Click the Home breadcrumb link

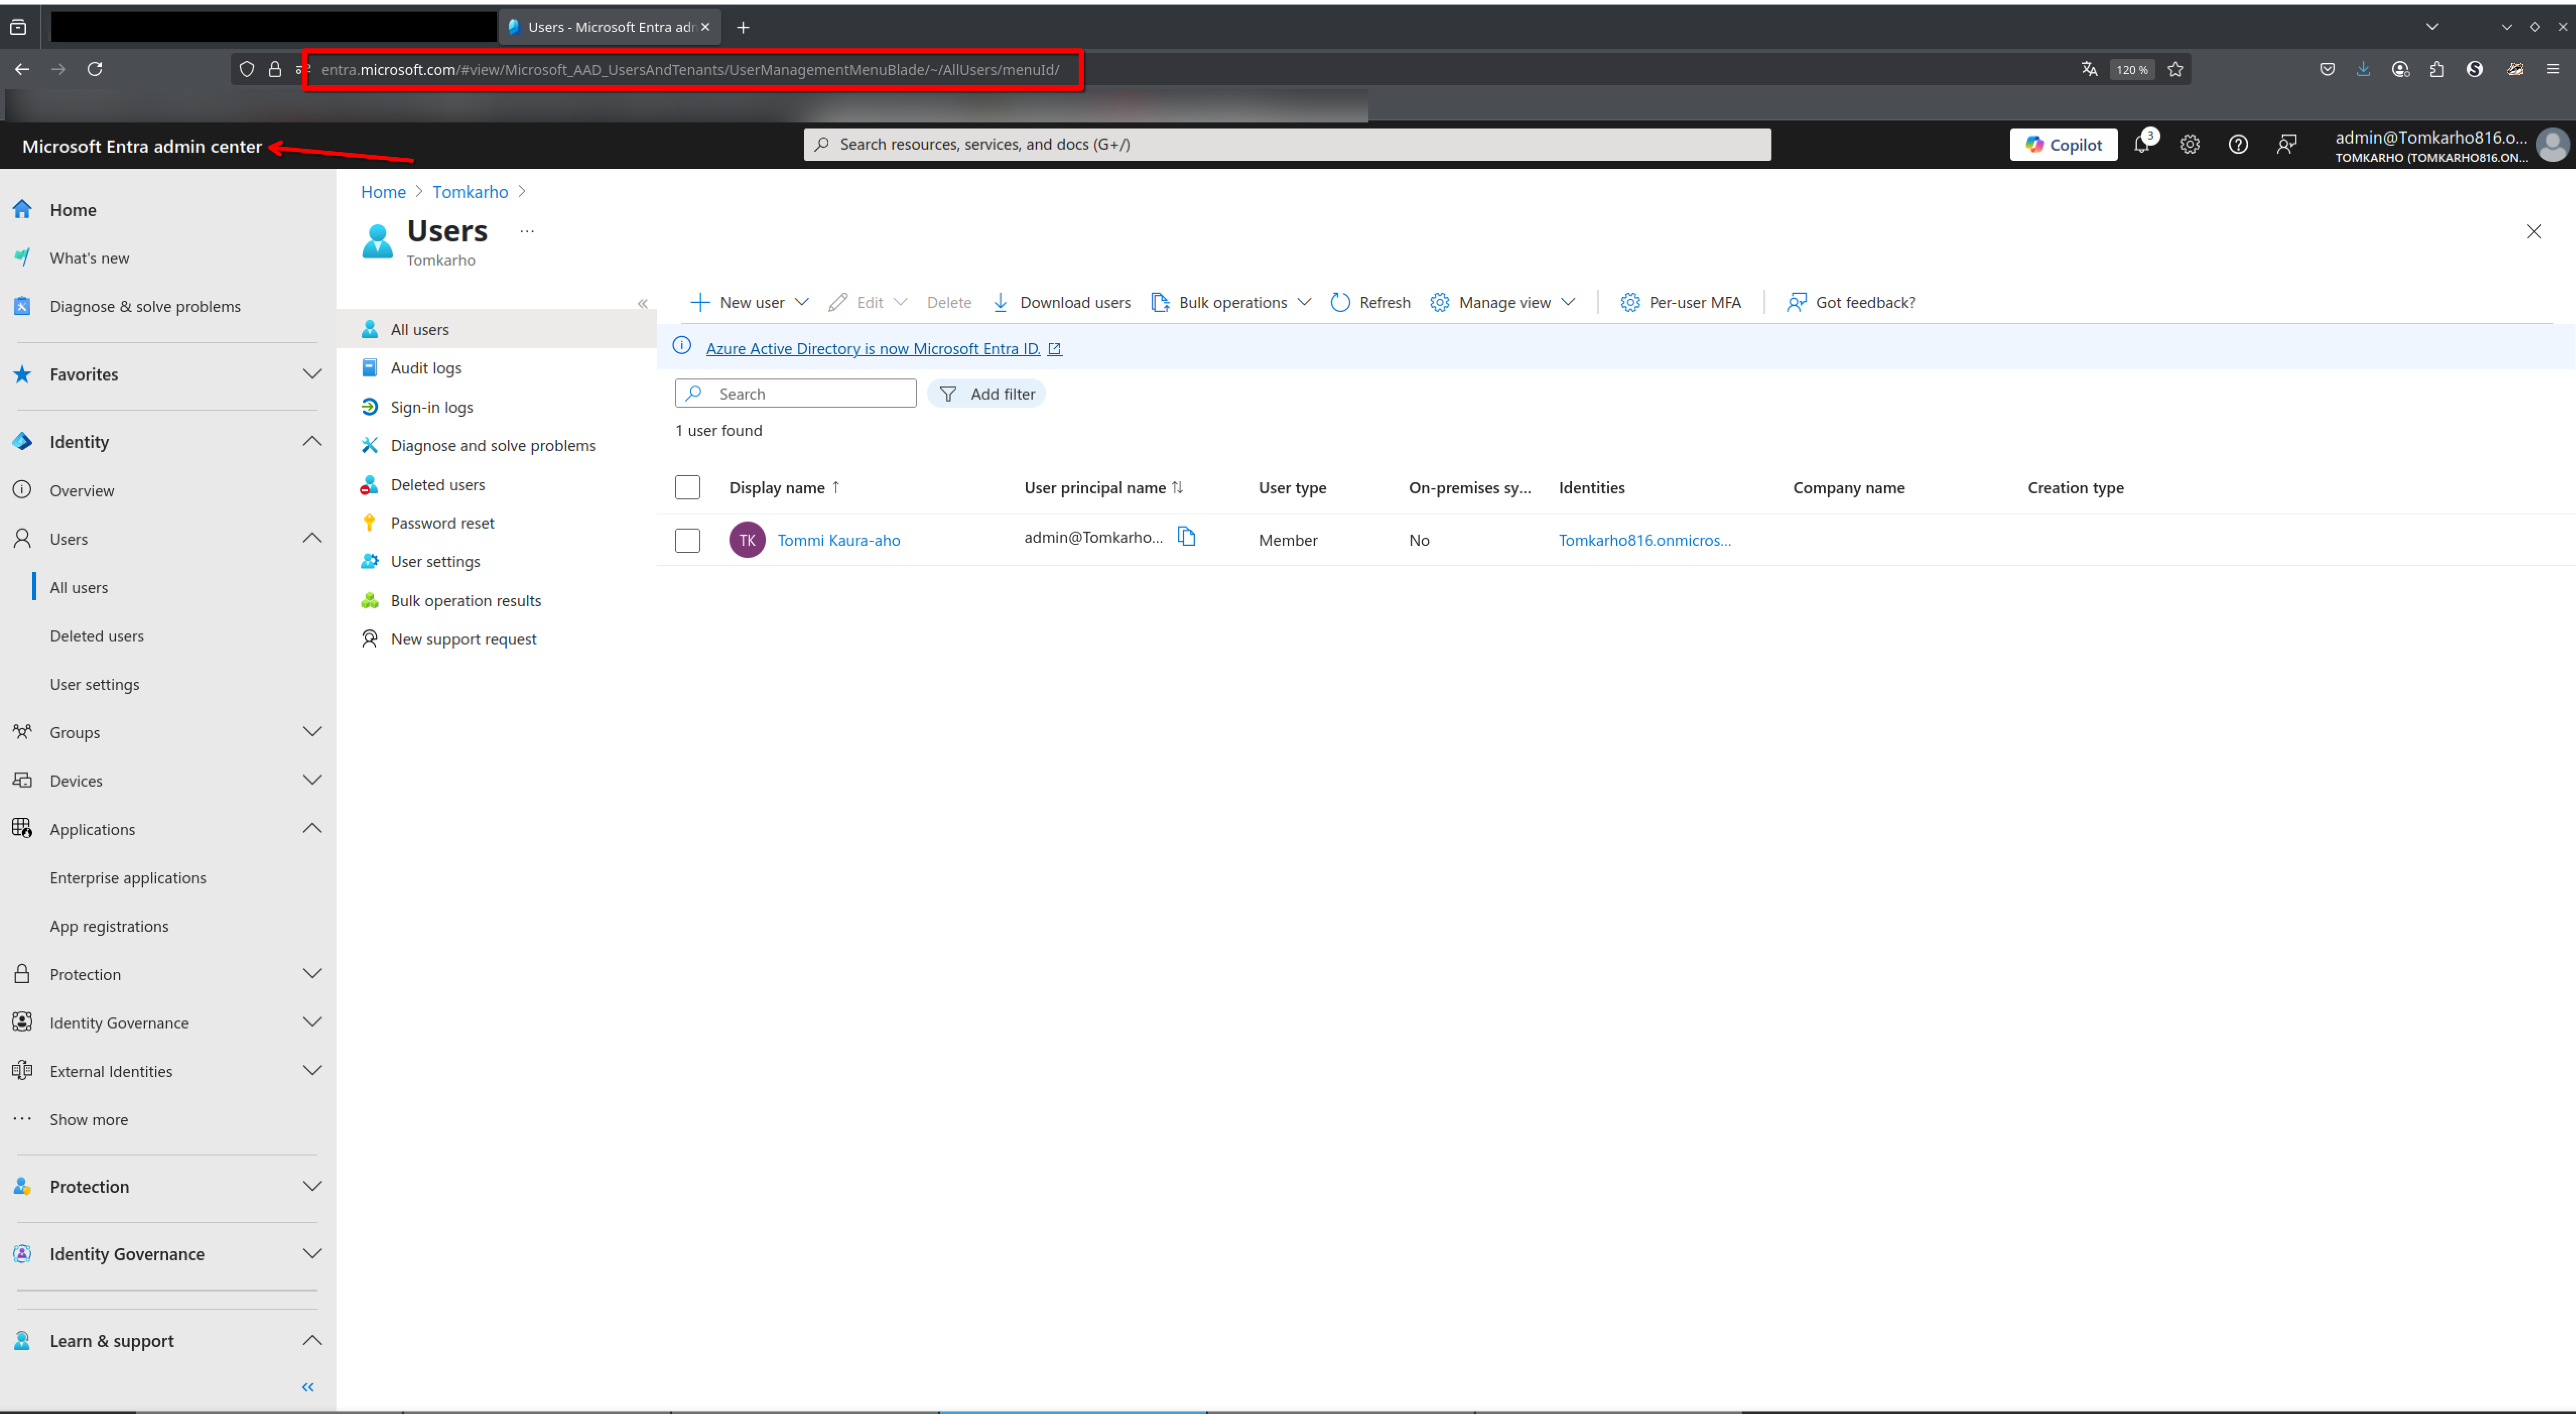coord(383,192)
